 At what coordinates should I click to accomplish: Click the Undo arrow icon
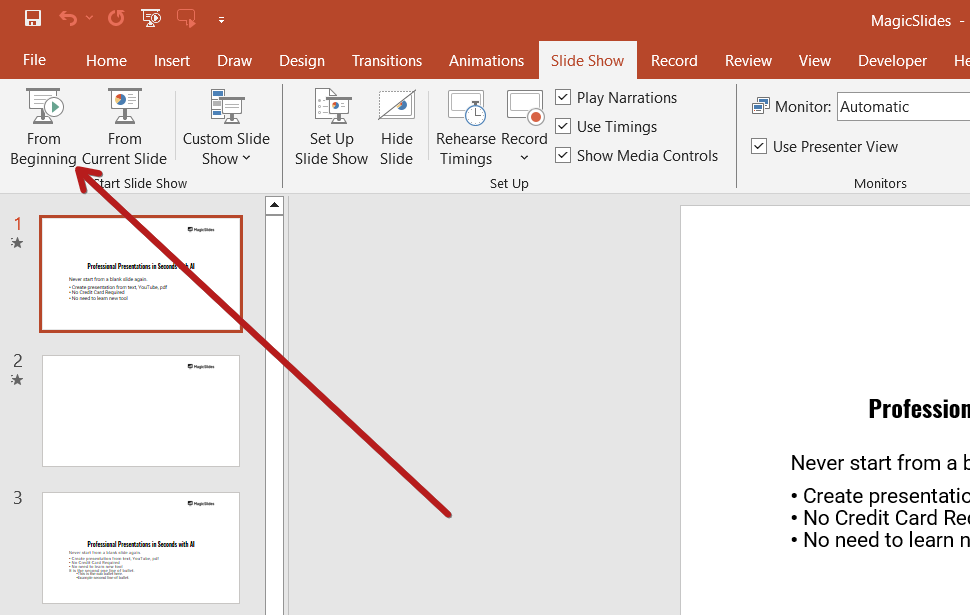tap(67, 18)
